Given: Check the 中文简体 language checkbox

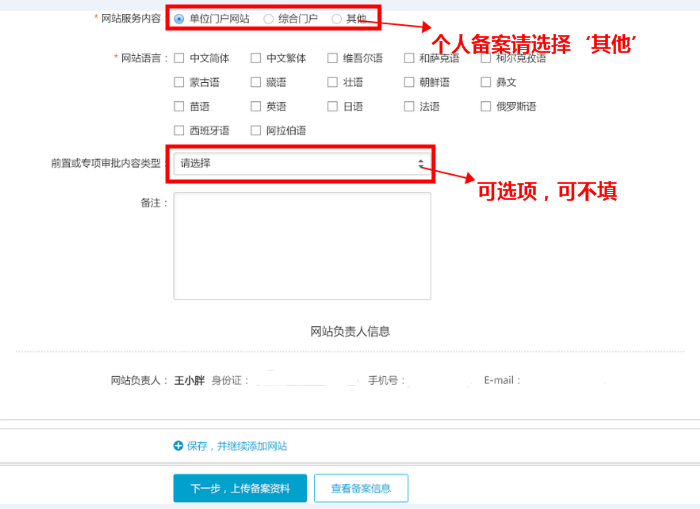Looking at the screenshot, I should click(x=179, y=58).
